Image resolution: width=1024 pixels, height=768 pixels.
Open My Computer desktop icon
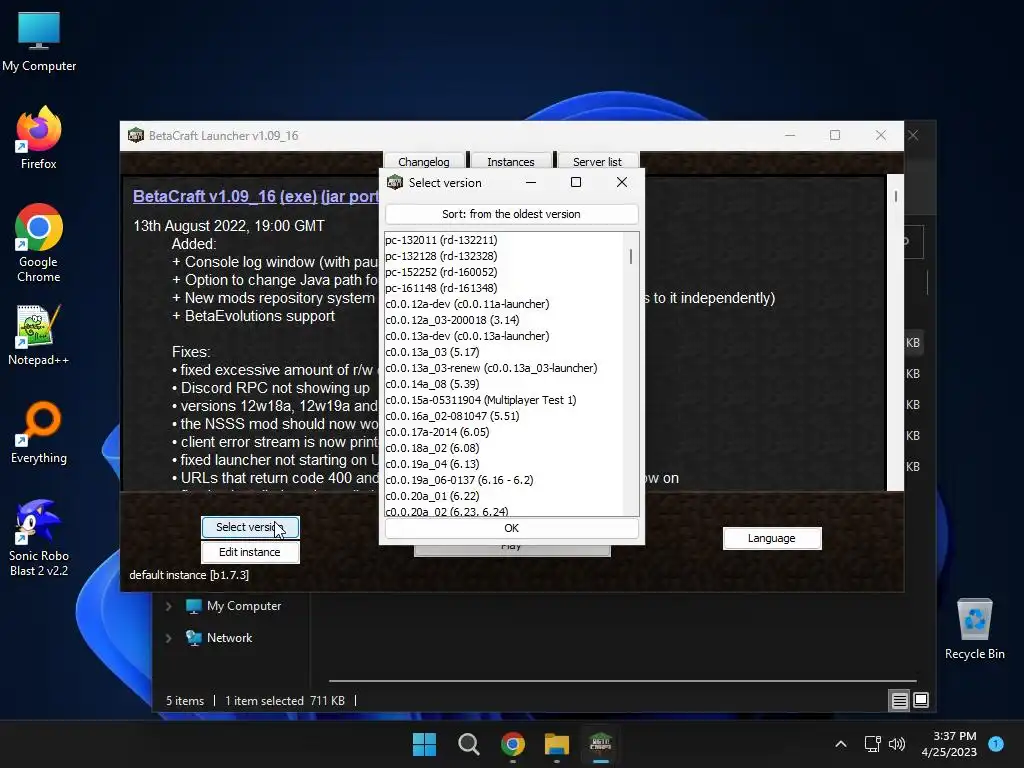tap(39, 42)
